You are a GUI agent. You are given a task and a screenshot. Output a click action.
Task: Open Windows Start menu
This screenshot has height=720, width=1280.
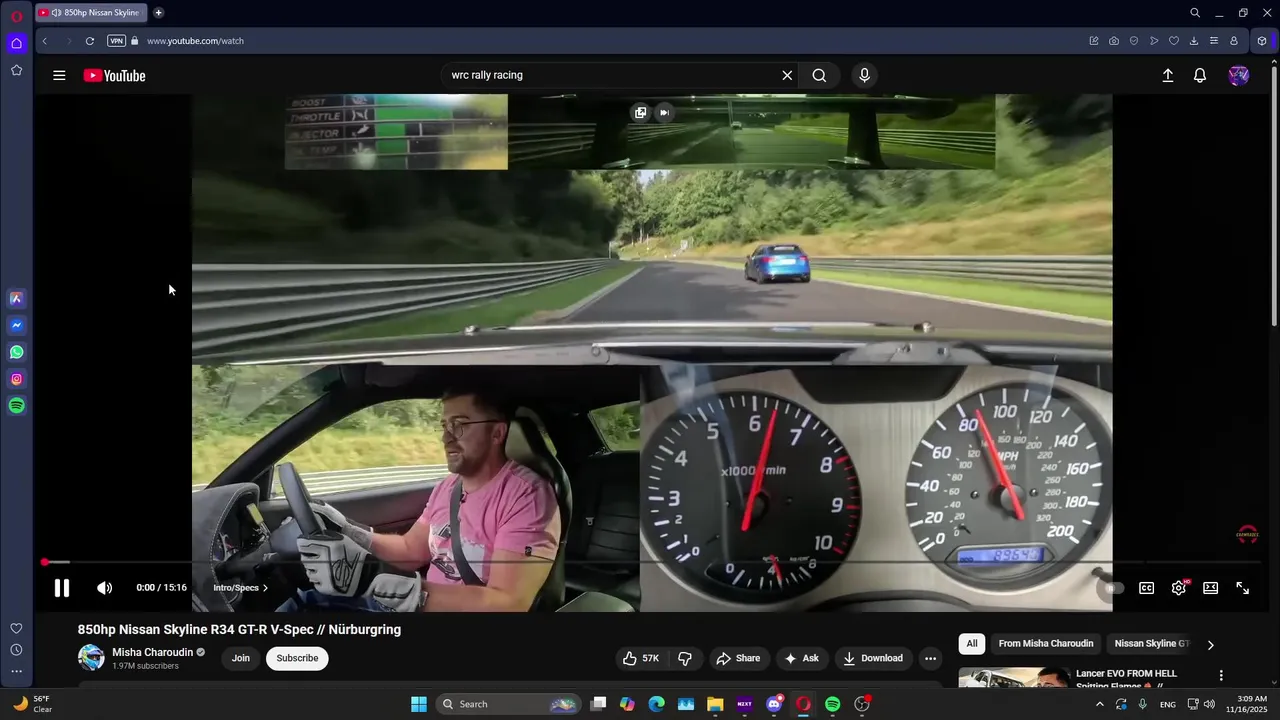click(419, 704)
